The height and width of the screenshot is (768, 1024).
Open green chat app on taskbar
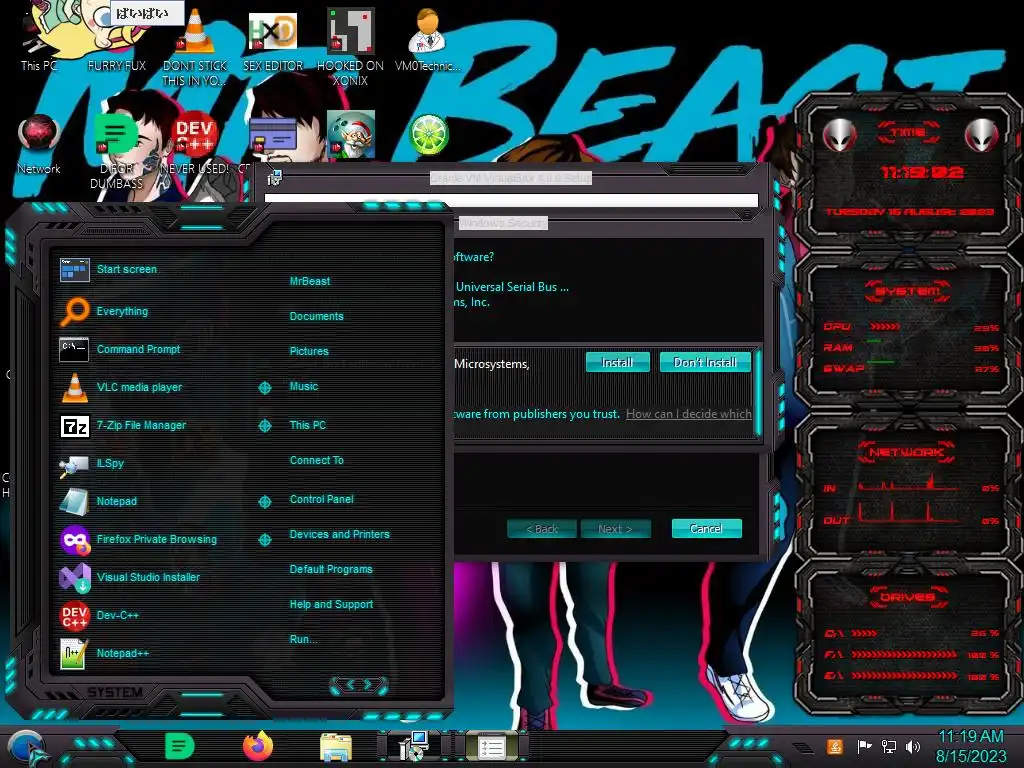click(x=180, y=746)
